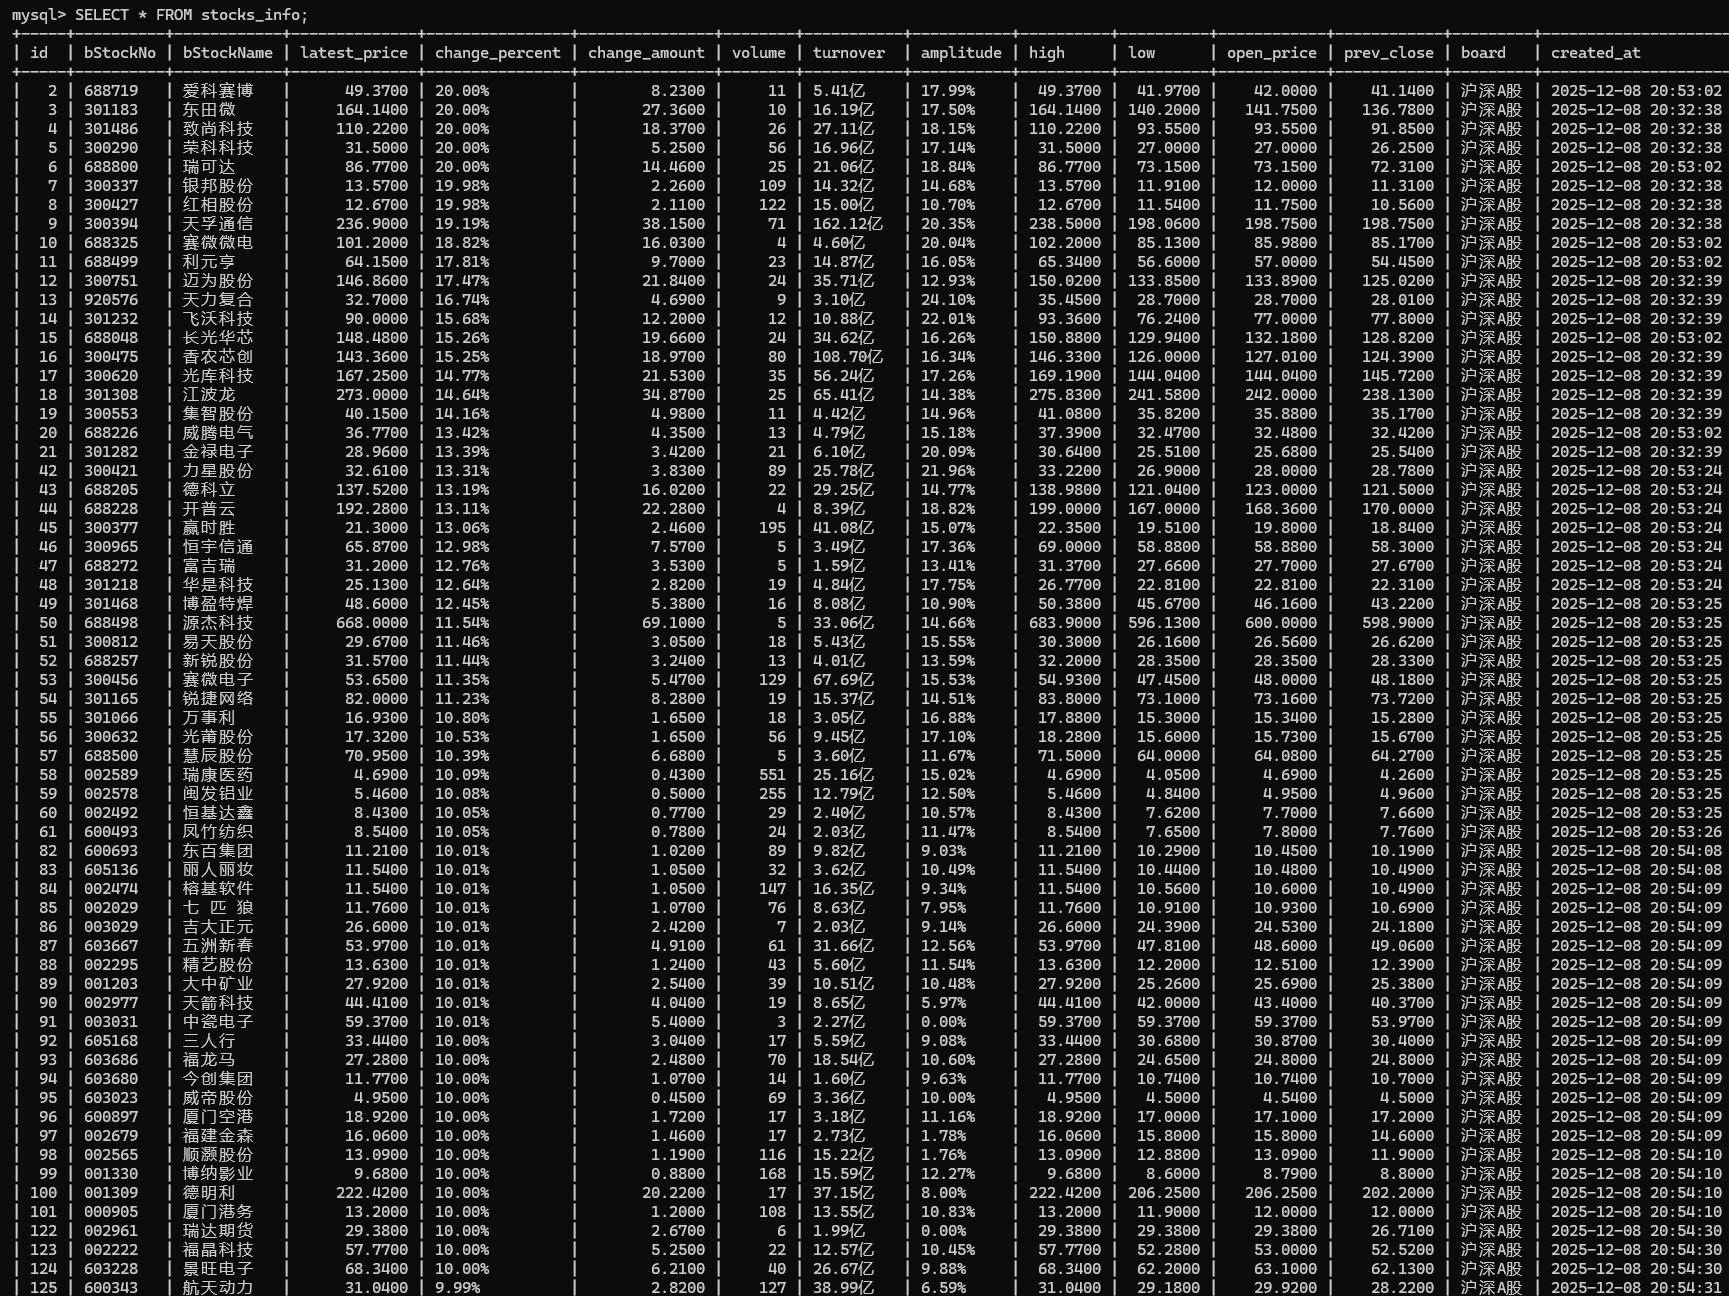This screenshot has width=1729, height=1296.
Task: Click stock name 博盈特焊
Action: point(218,604)
